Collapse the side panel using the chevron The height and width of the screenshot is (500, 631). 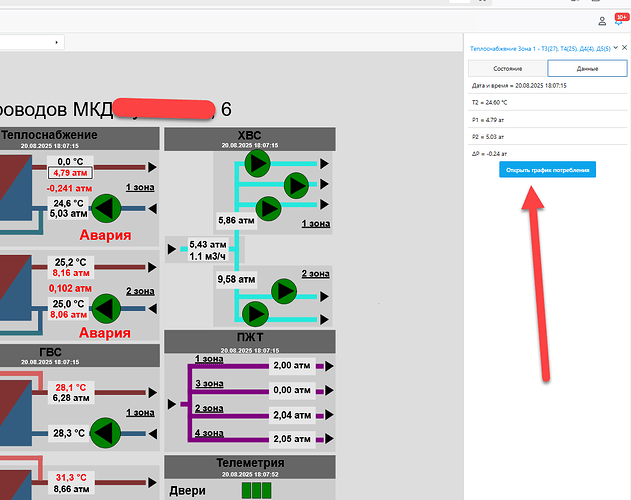615,47
